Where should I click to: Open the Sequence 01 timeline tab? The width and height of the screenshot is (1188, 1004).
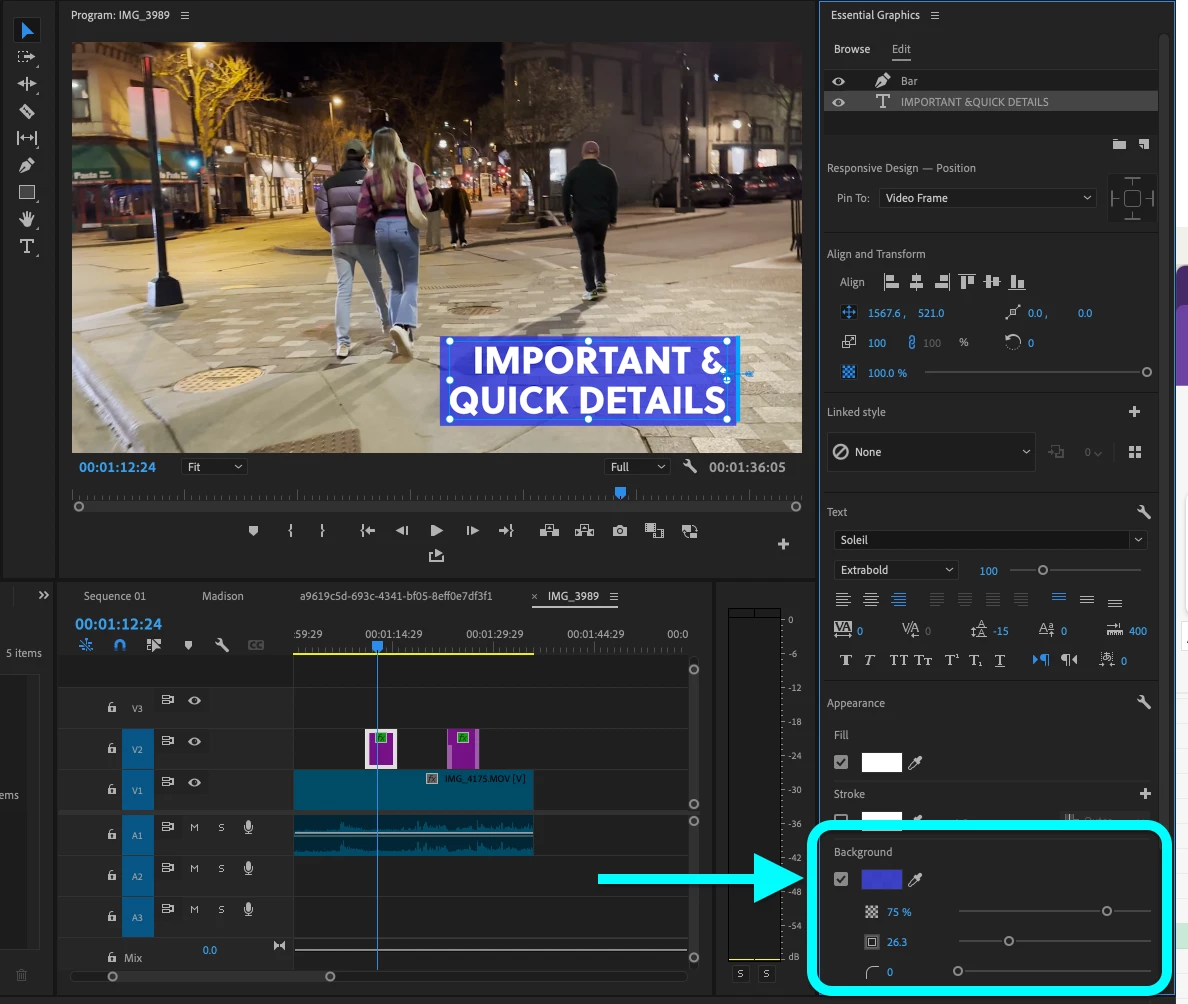pos(114,596)
